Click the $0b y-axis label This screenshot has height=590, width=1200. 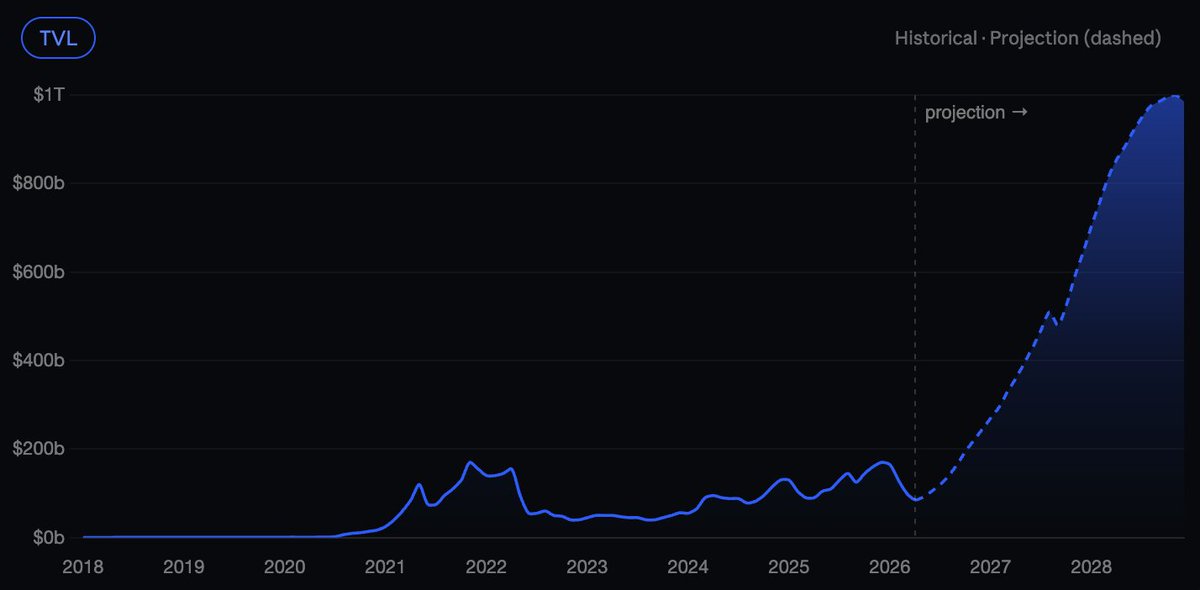point(47,538)
